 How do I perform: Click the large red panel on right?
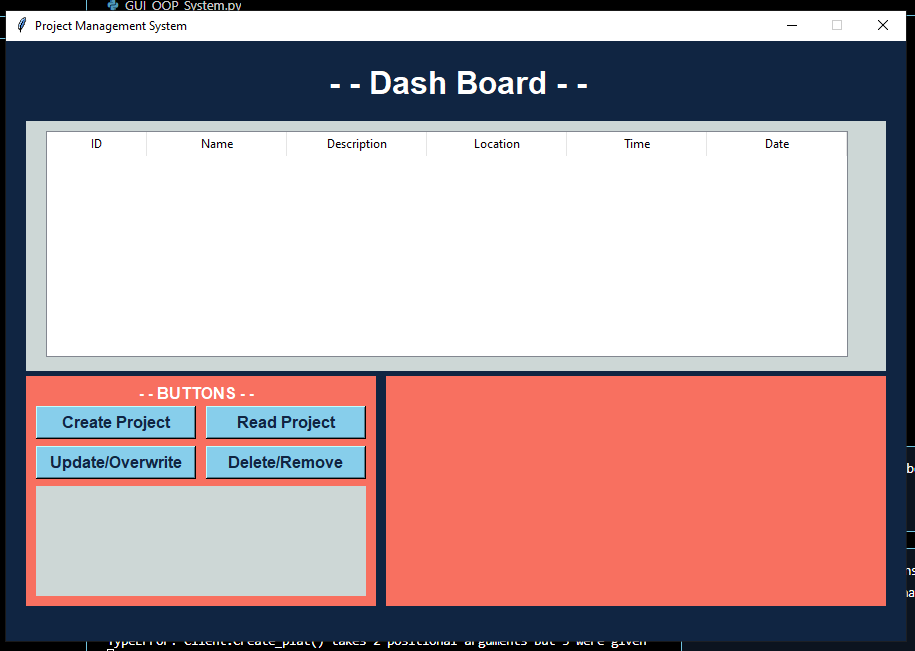(635, 490)
